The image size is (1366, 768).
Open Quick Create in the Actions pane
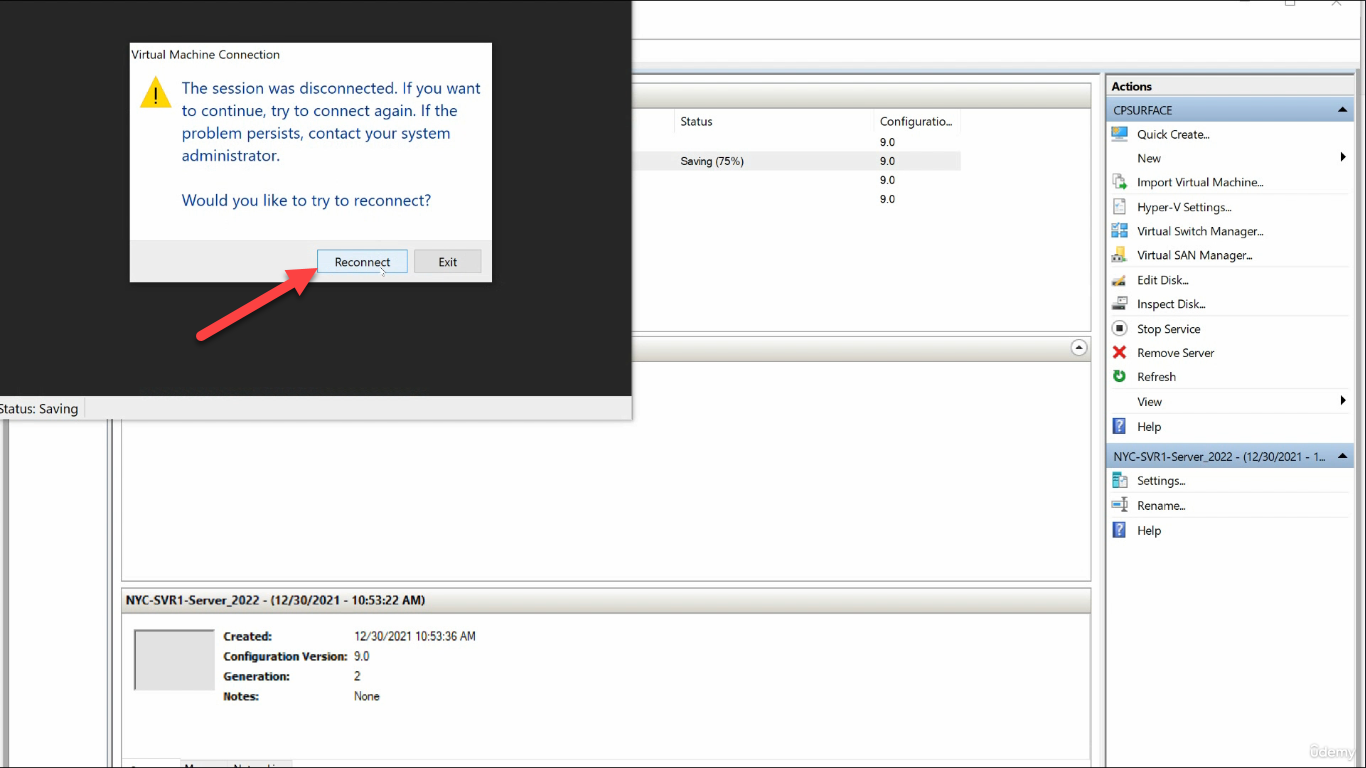1173,134
